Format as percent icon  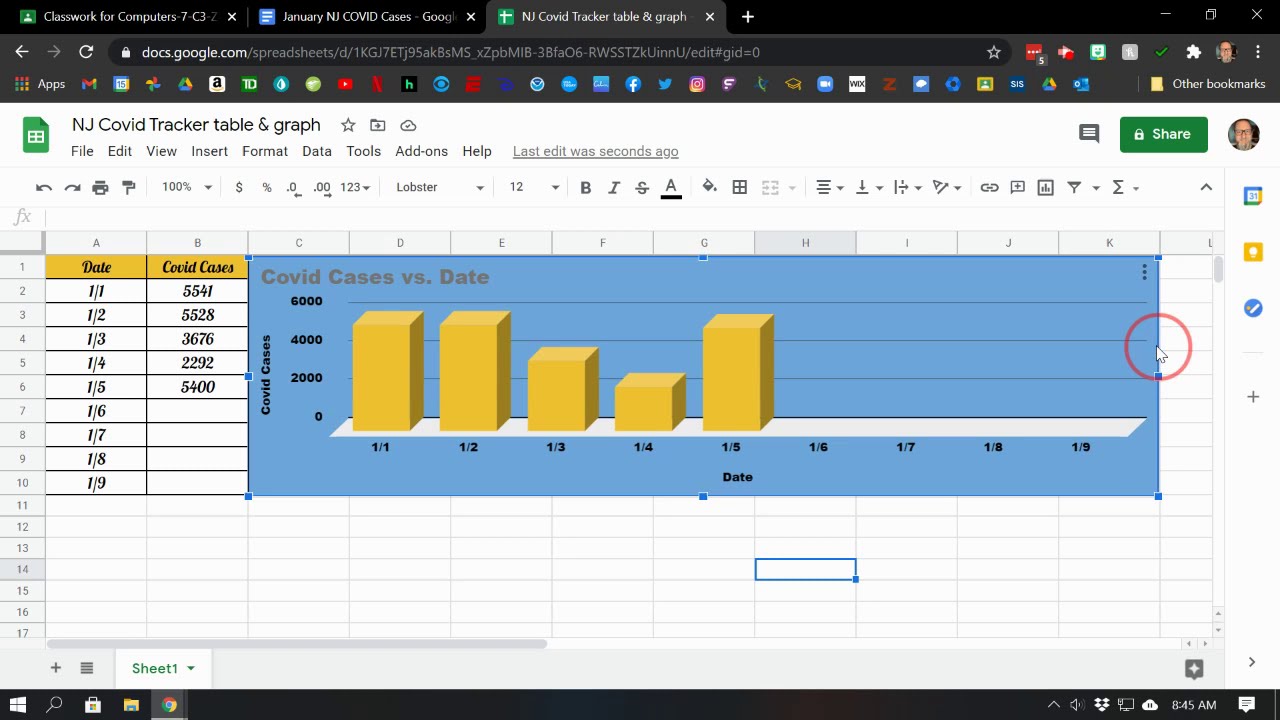[x=267, y=187]
